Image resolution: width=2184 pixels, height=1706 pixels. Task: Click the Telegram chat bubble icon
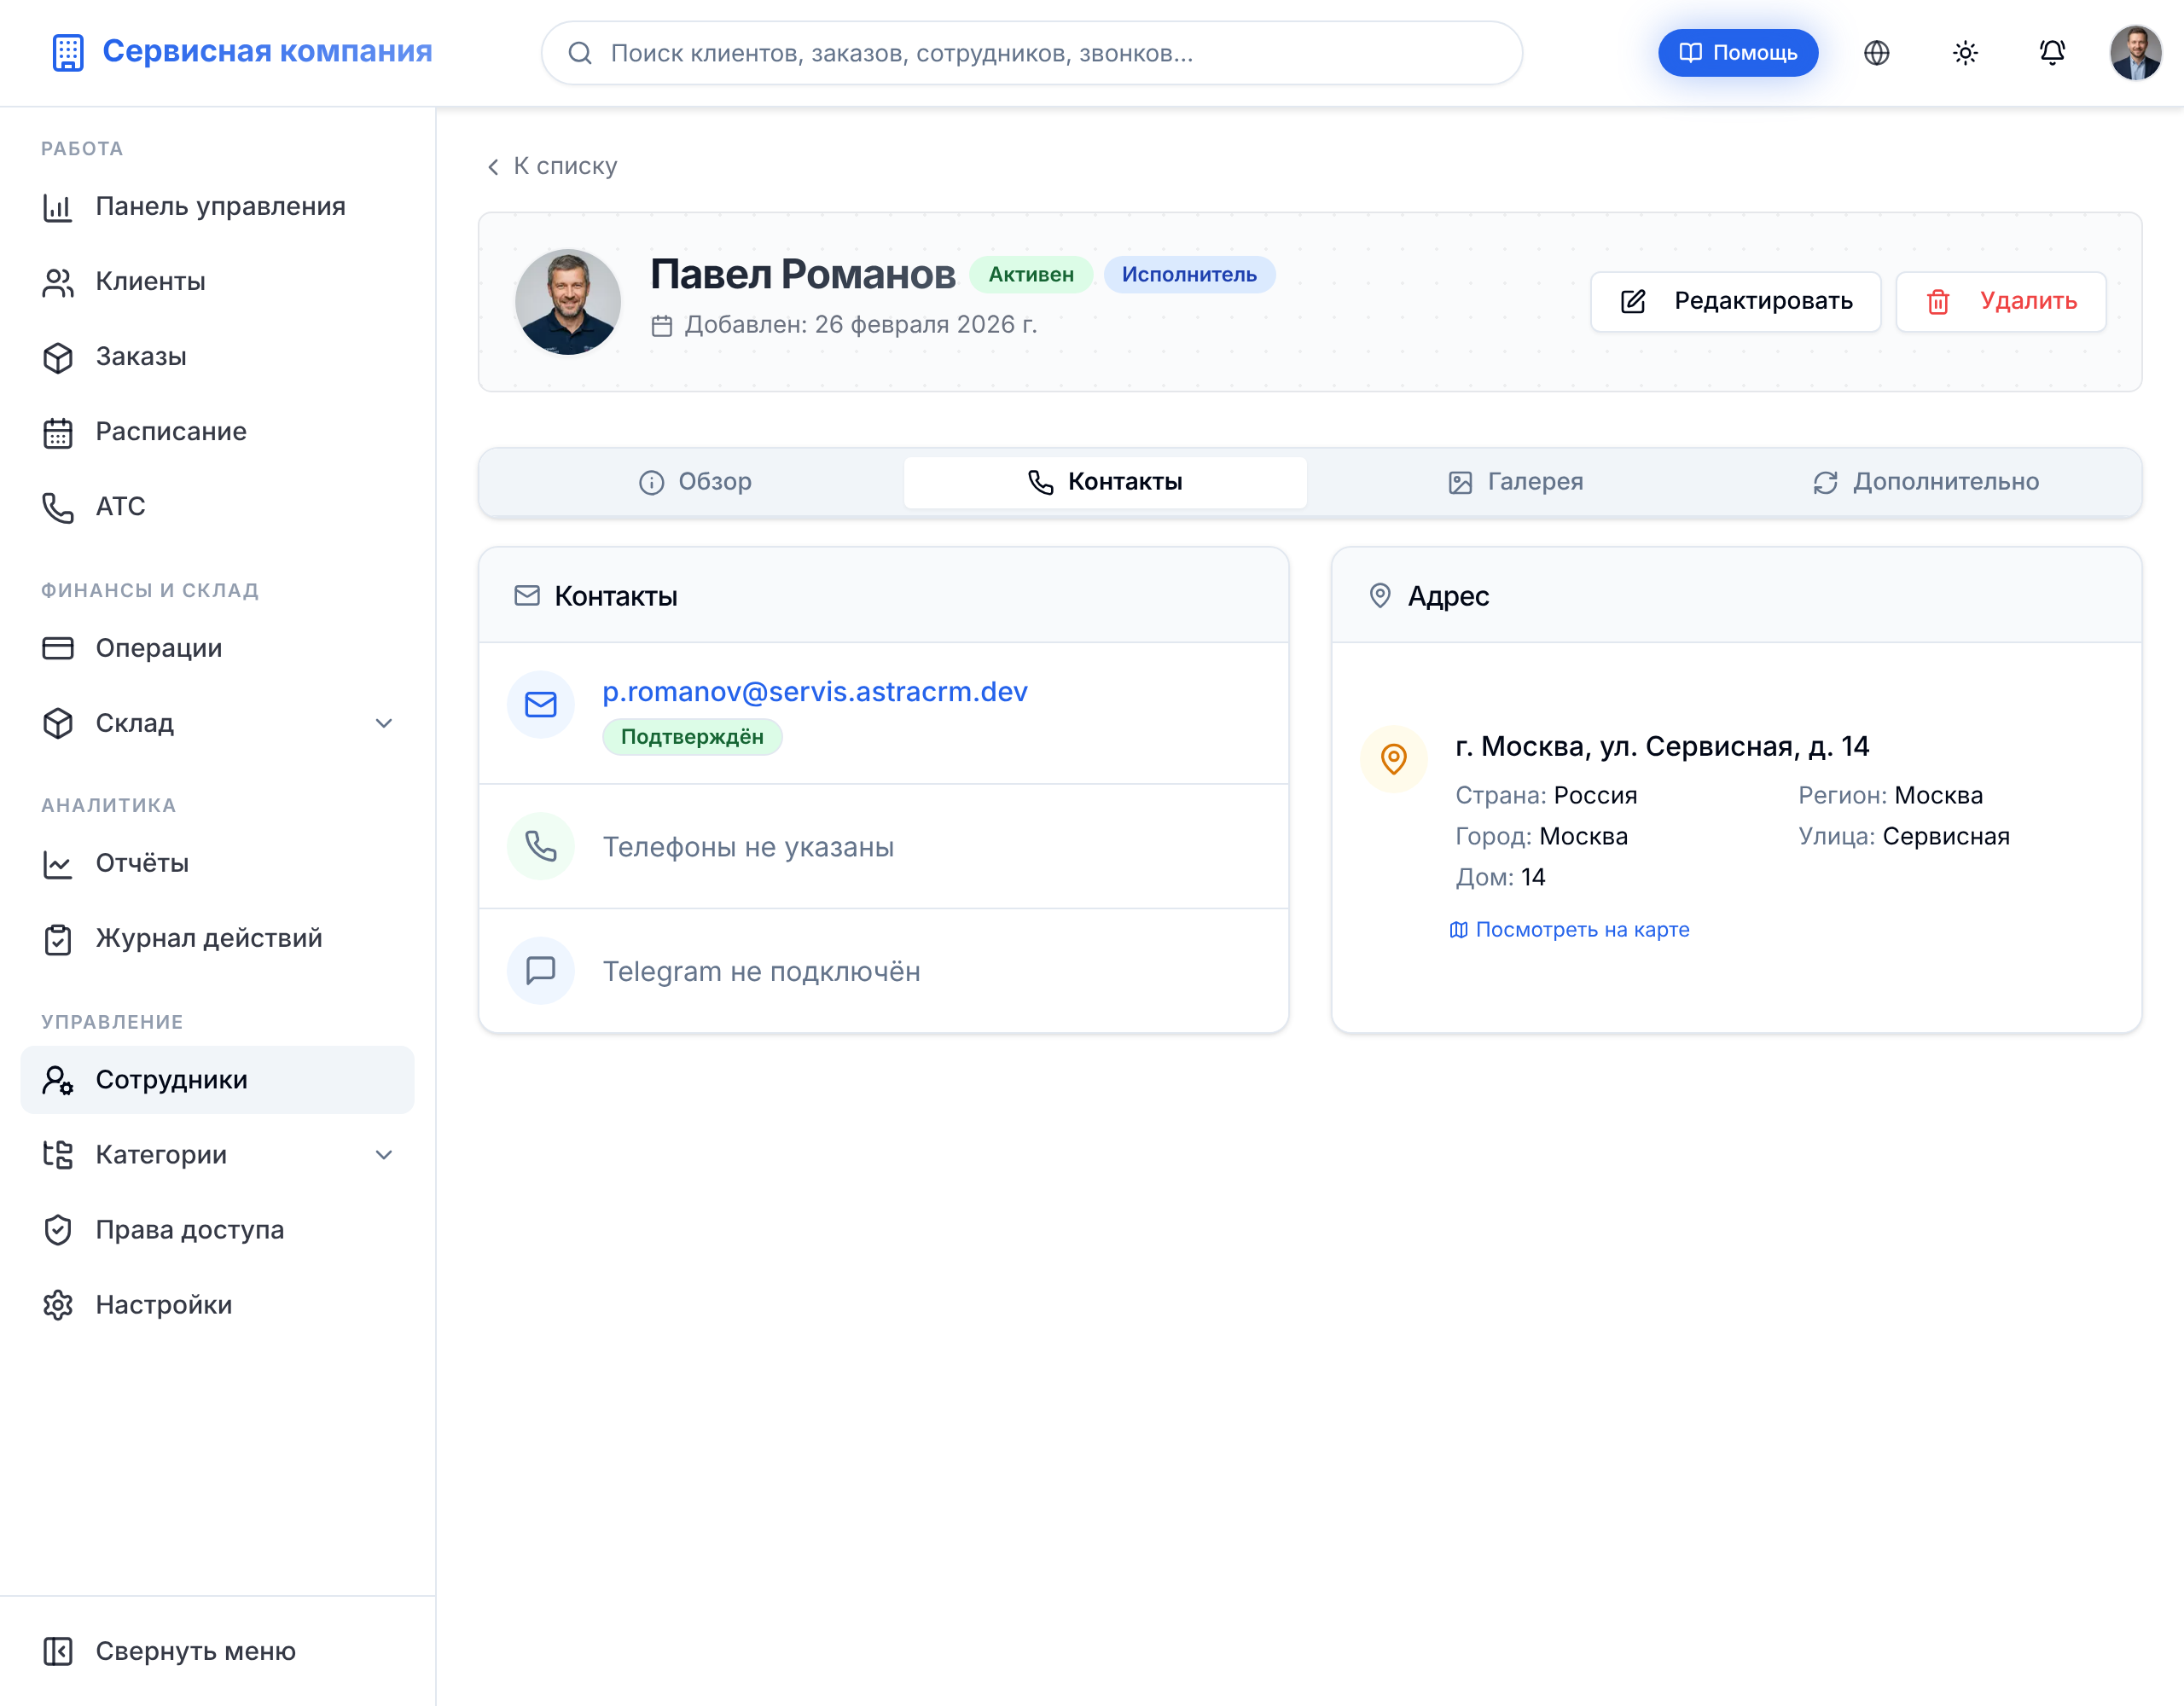pos(540,970)
